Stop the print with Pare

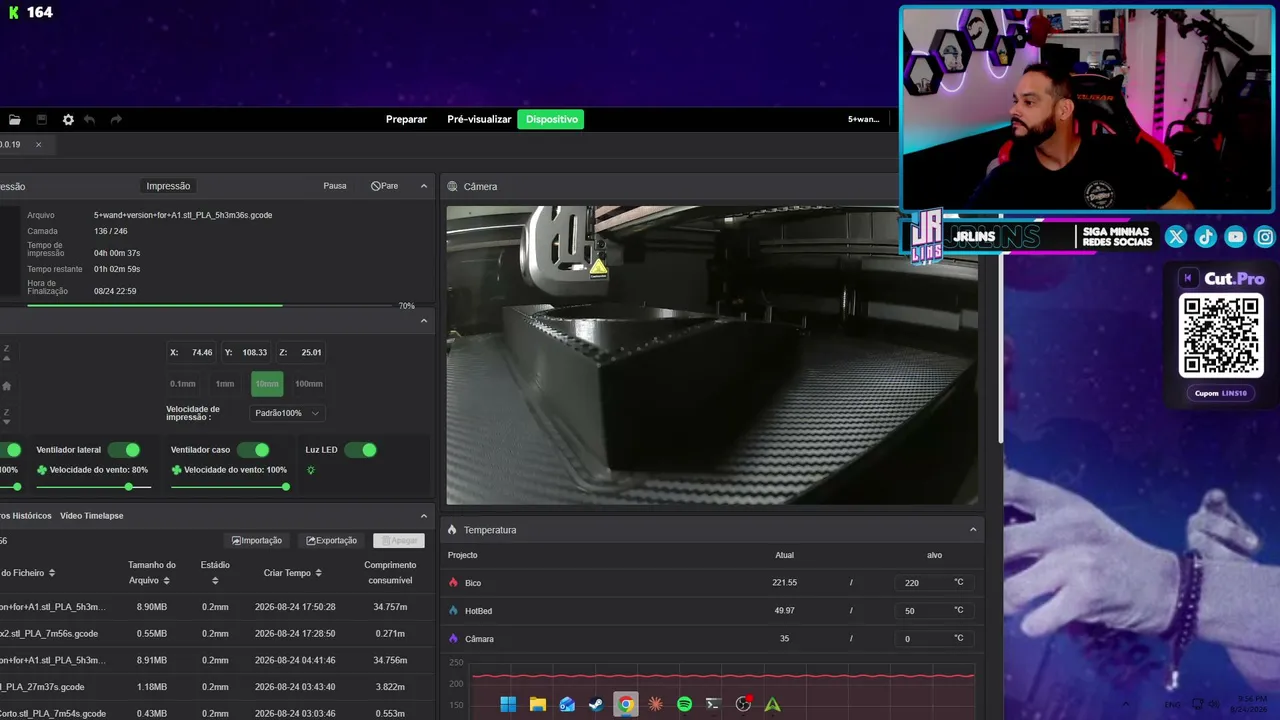[x=384, y=186]
